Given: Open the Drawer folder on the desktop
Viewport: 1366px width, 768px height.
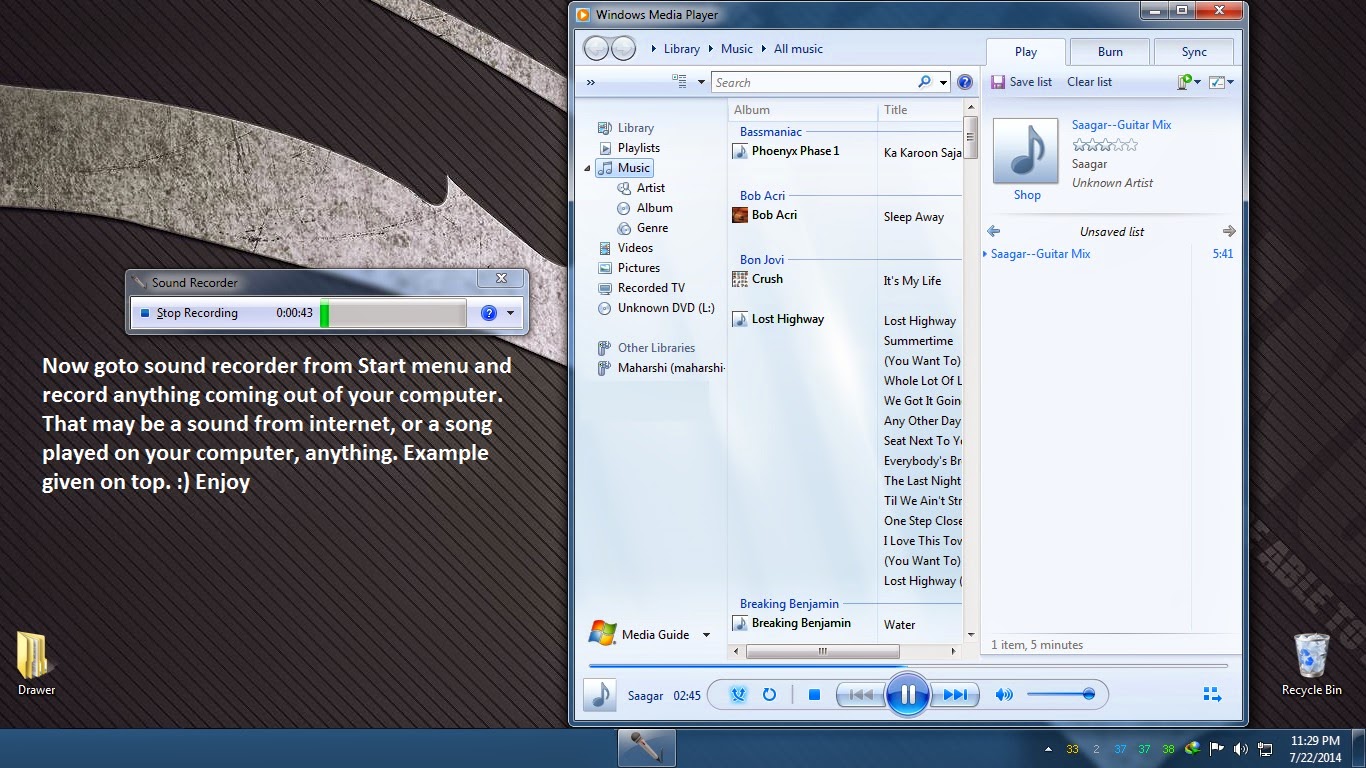Looking at the screenshot, I should 36,664.
